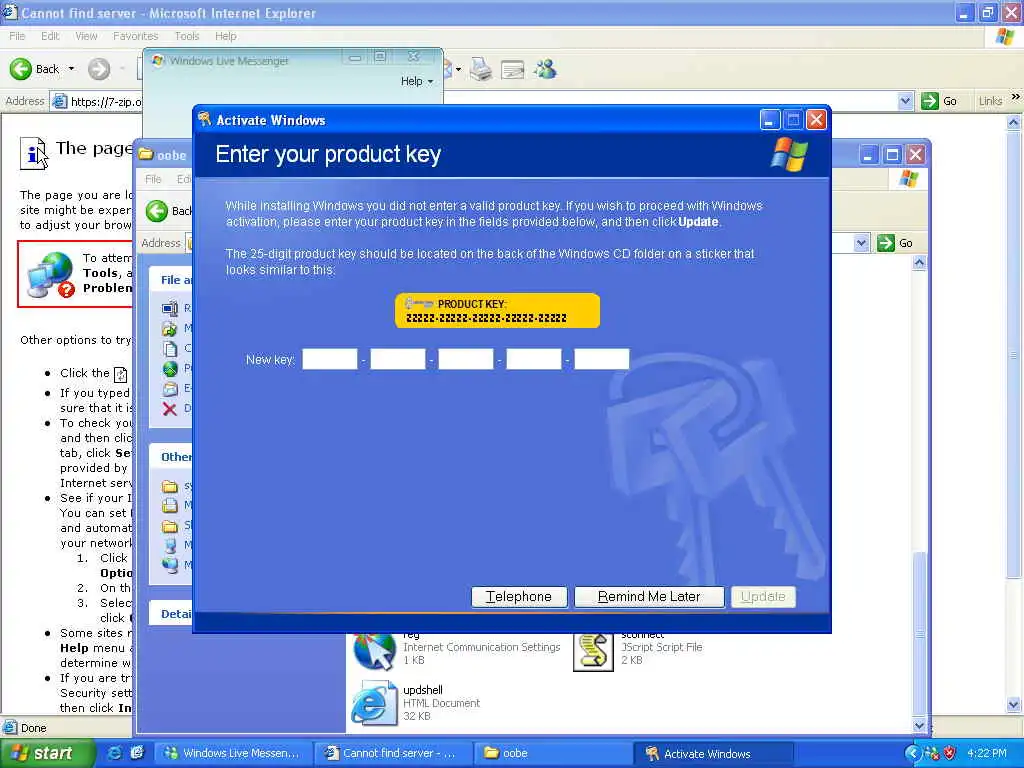This screenshot has width=1024, height=768.
Task: Click Internet Explorer quick launch icon
Action: pyautogui.click(x=114, y=753)
